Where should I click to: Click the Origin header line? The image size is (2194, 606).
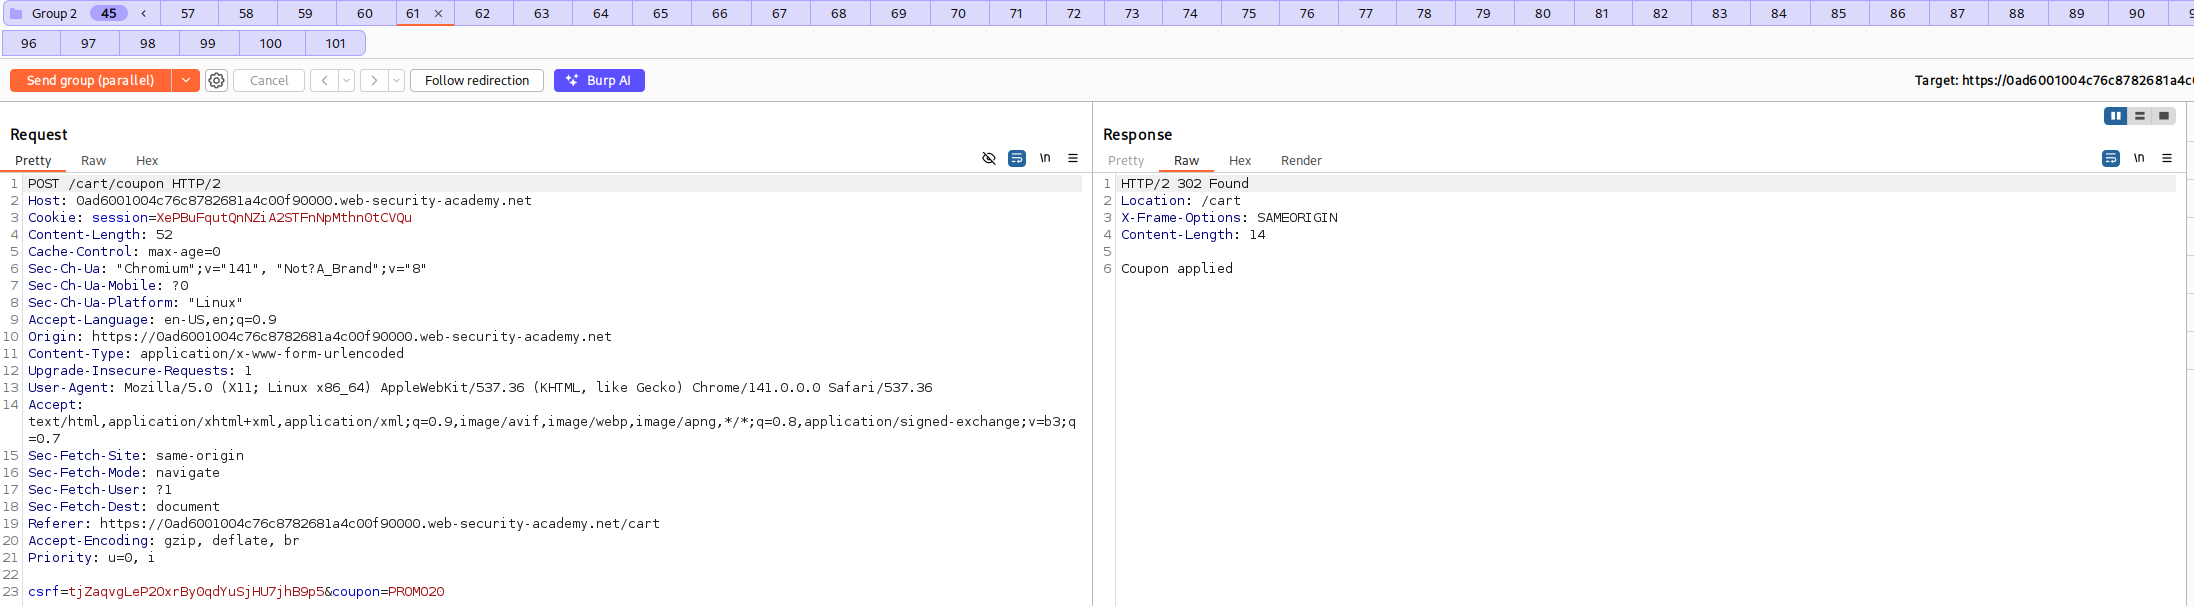pyautogui.click(x=320, y=336)
